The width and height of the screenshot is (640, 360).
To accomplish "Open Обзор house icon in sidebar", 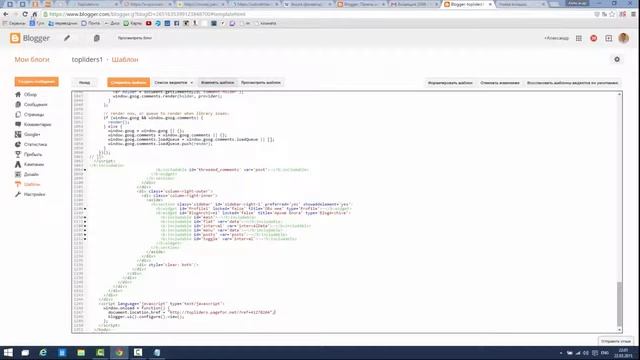I will (x=18, y=94).
